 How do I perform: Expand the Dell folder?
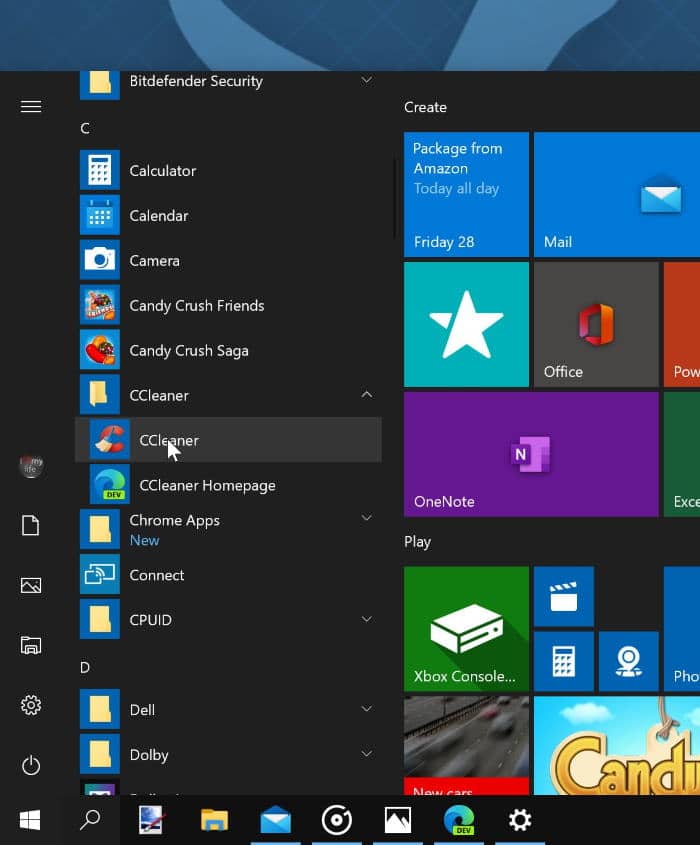[366, 709]
